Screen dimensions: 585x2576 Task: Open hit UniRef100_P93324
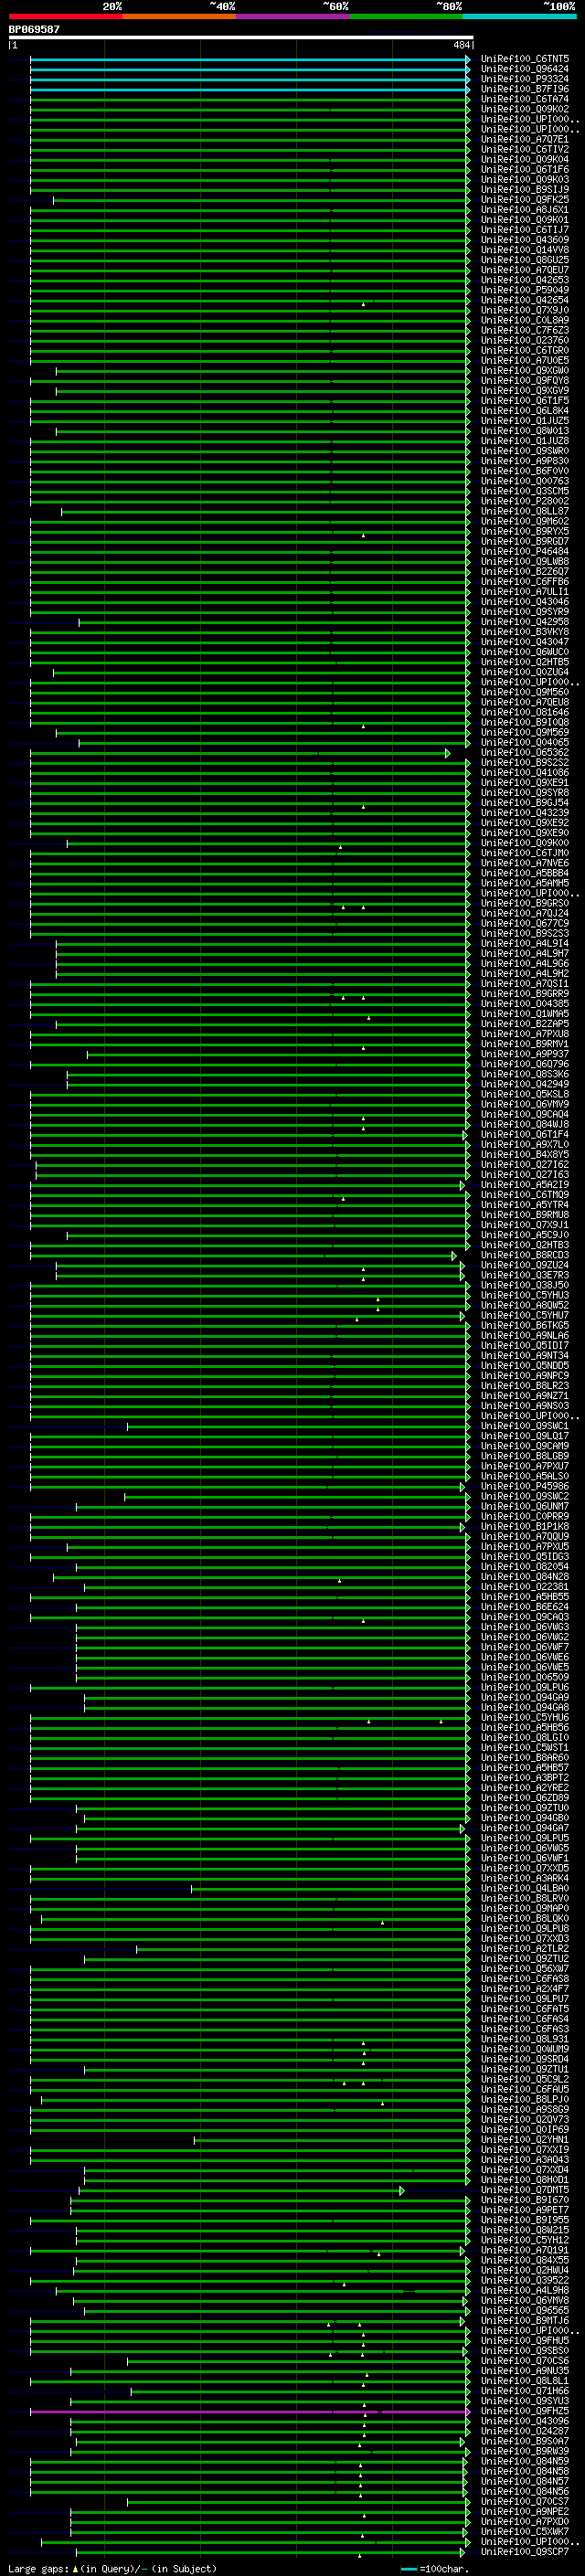[x=525, y=79]
